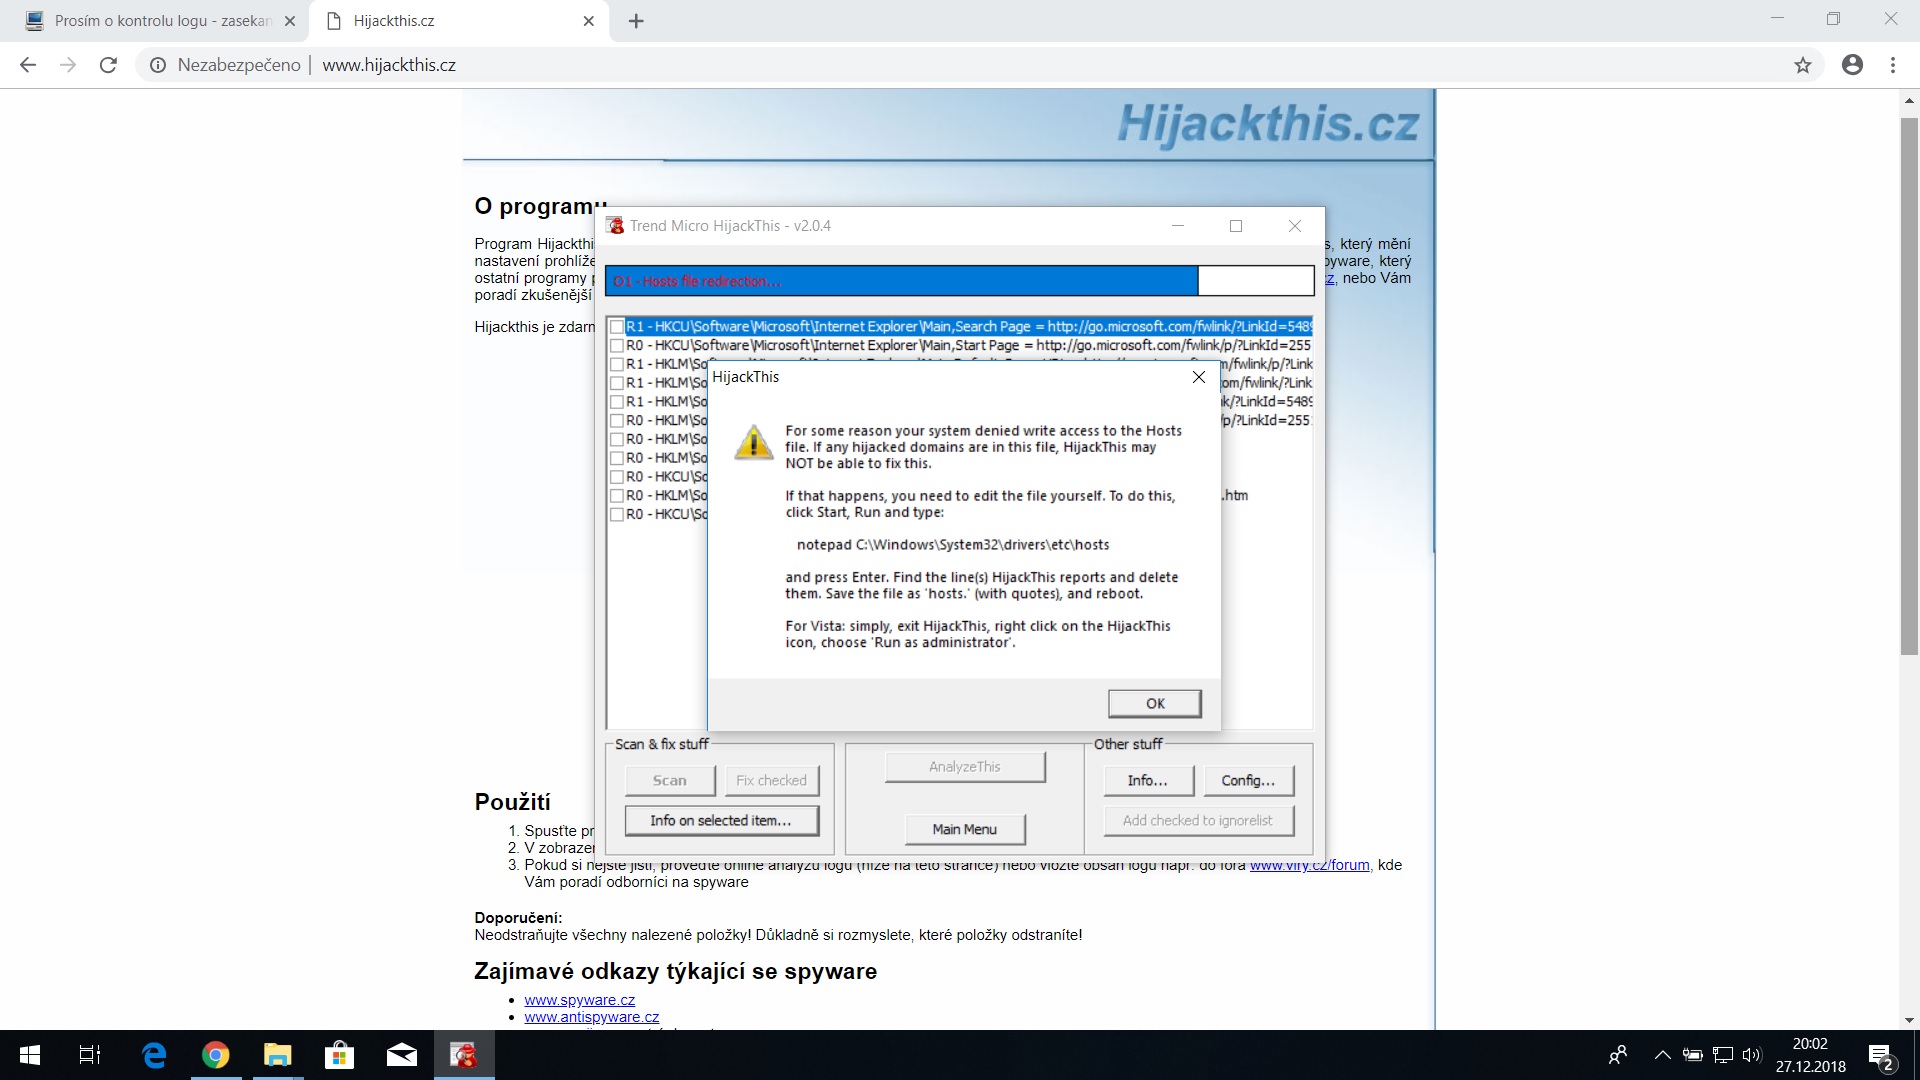
Task: Open the www.spyware.cz link
Action: point(579,1000)
